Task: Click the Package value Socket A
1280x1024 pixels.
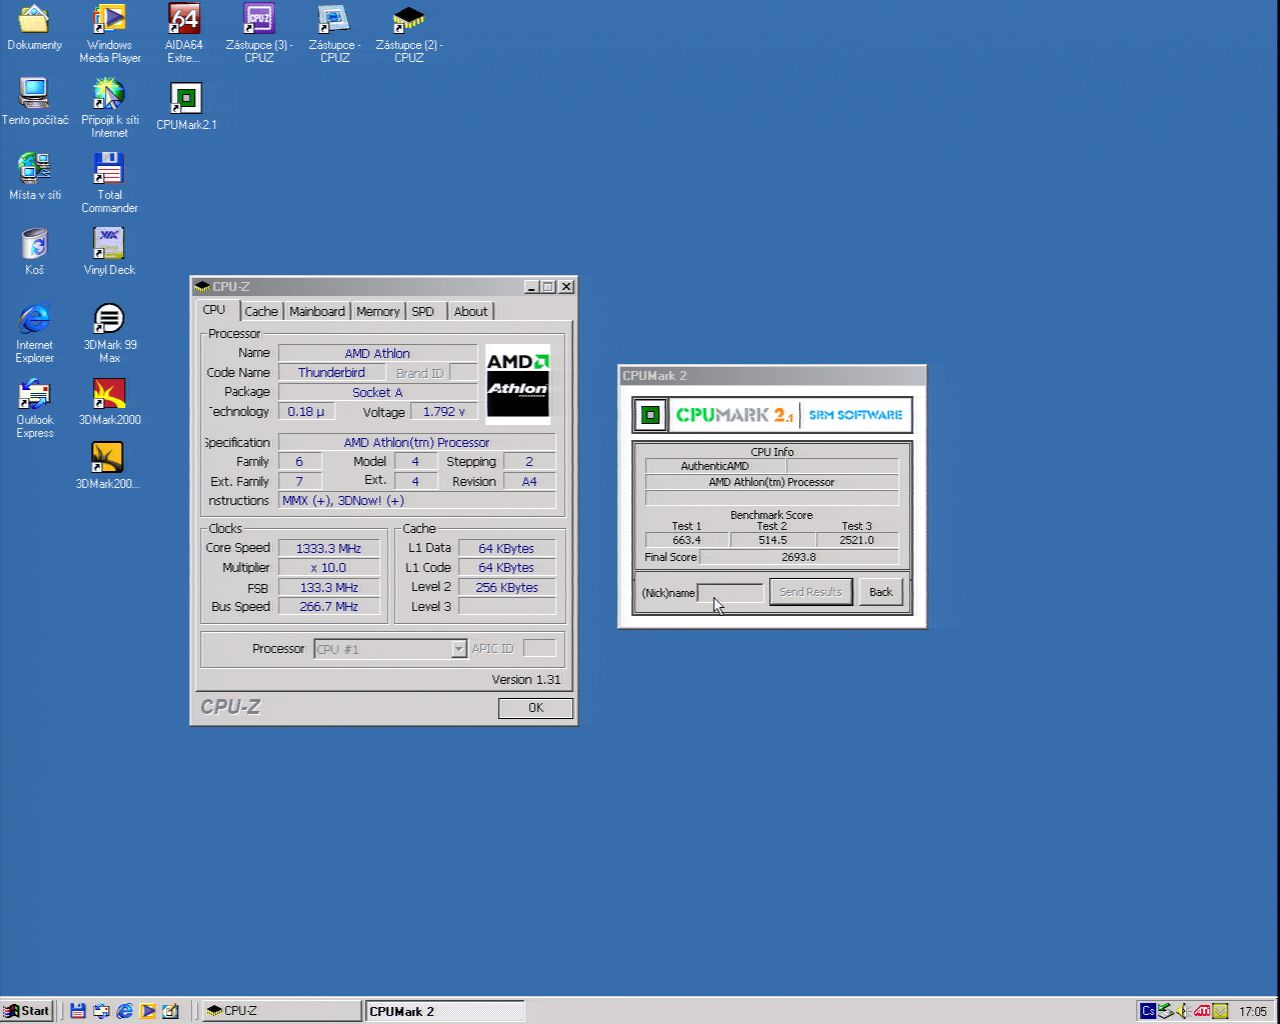Action: 377,392
